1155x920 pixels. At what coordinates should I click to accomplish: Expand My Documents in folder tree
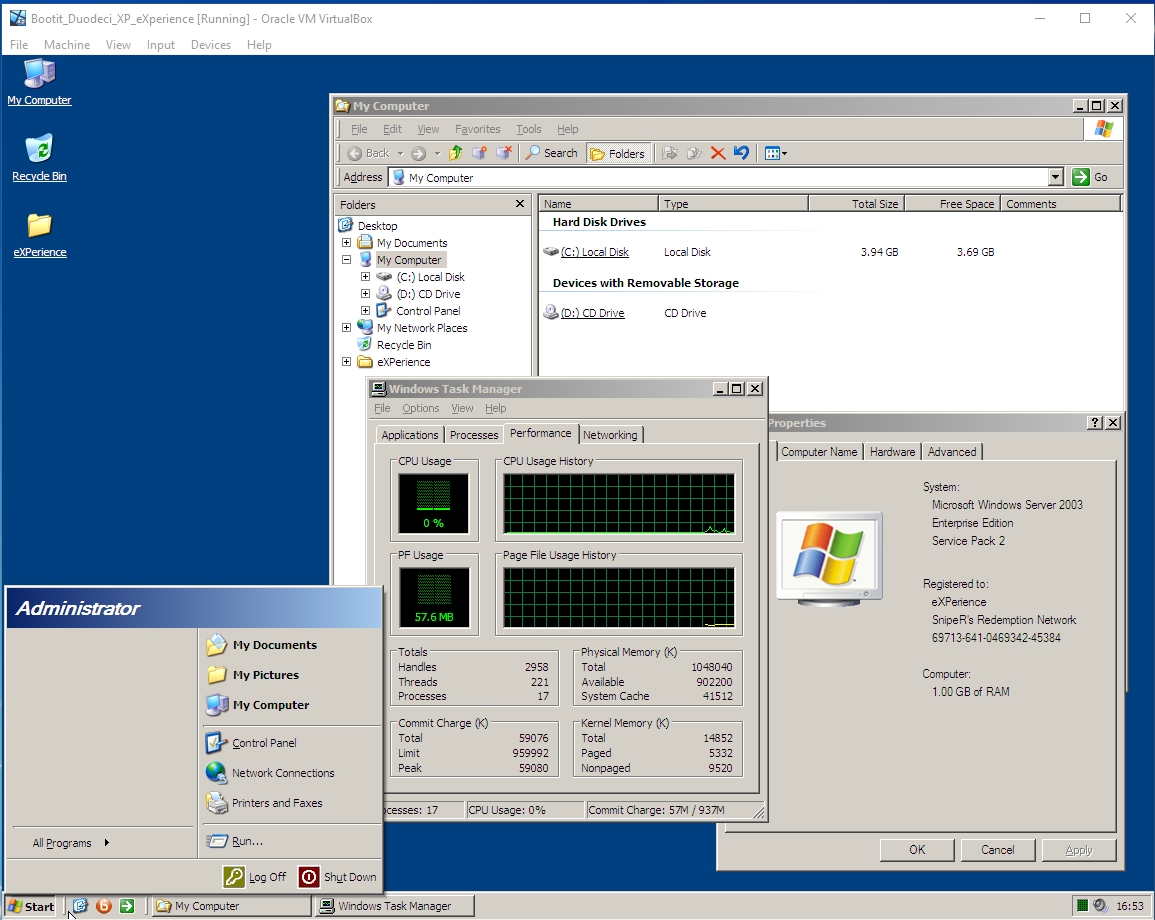[x=346, y=242]
